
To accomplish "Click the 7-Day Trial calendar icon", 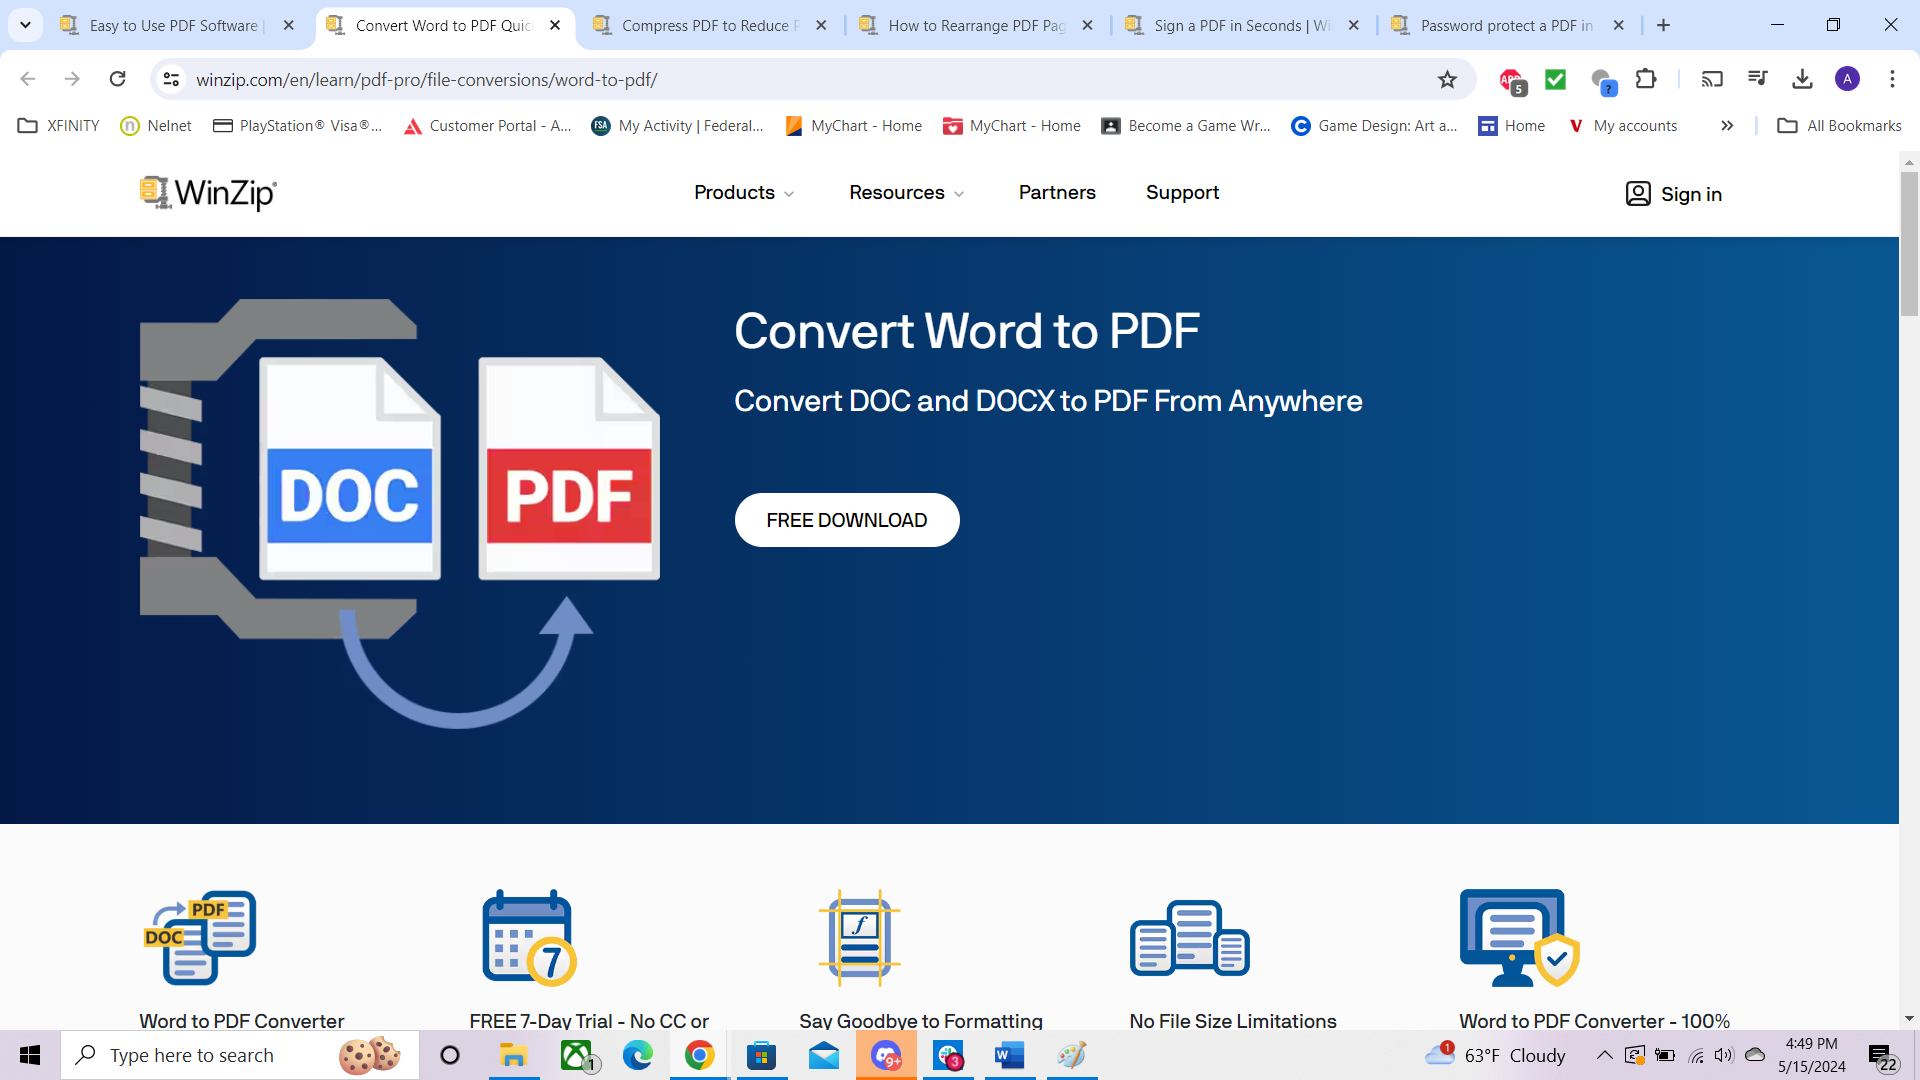I will pyautogui.click(x=529, y=938).
